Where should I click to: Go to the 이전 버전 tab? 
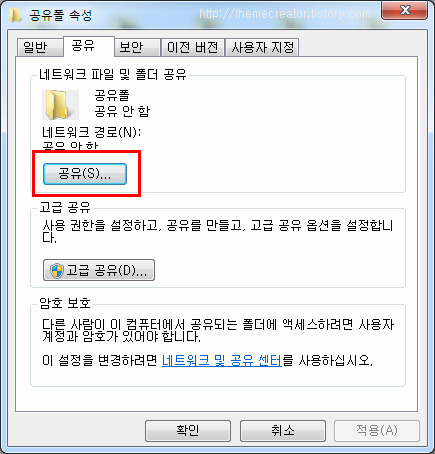click(192, 47)
